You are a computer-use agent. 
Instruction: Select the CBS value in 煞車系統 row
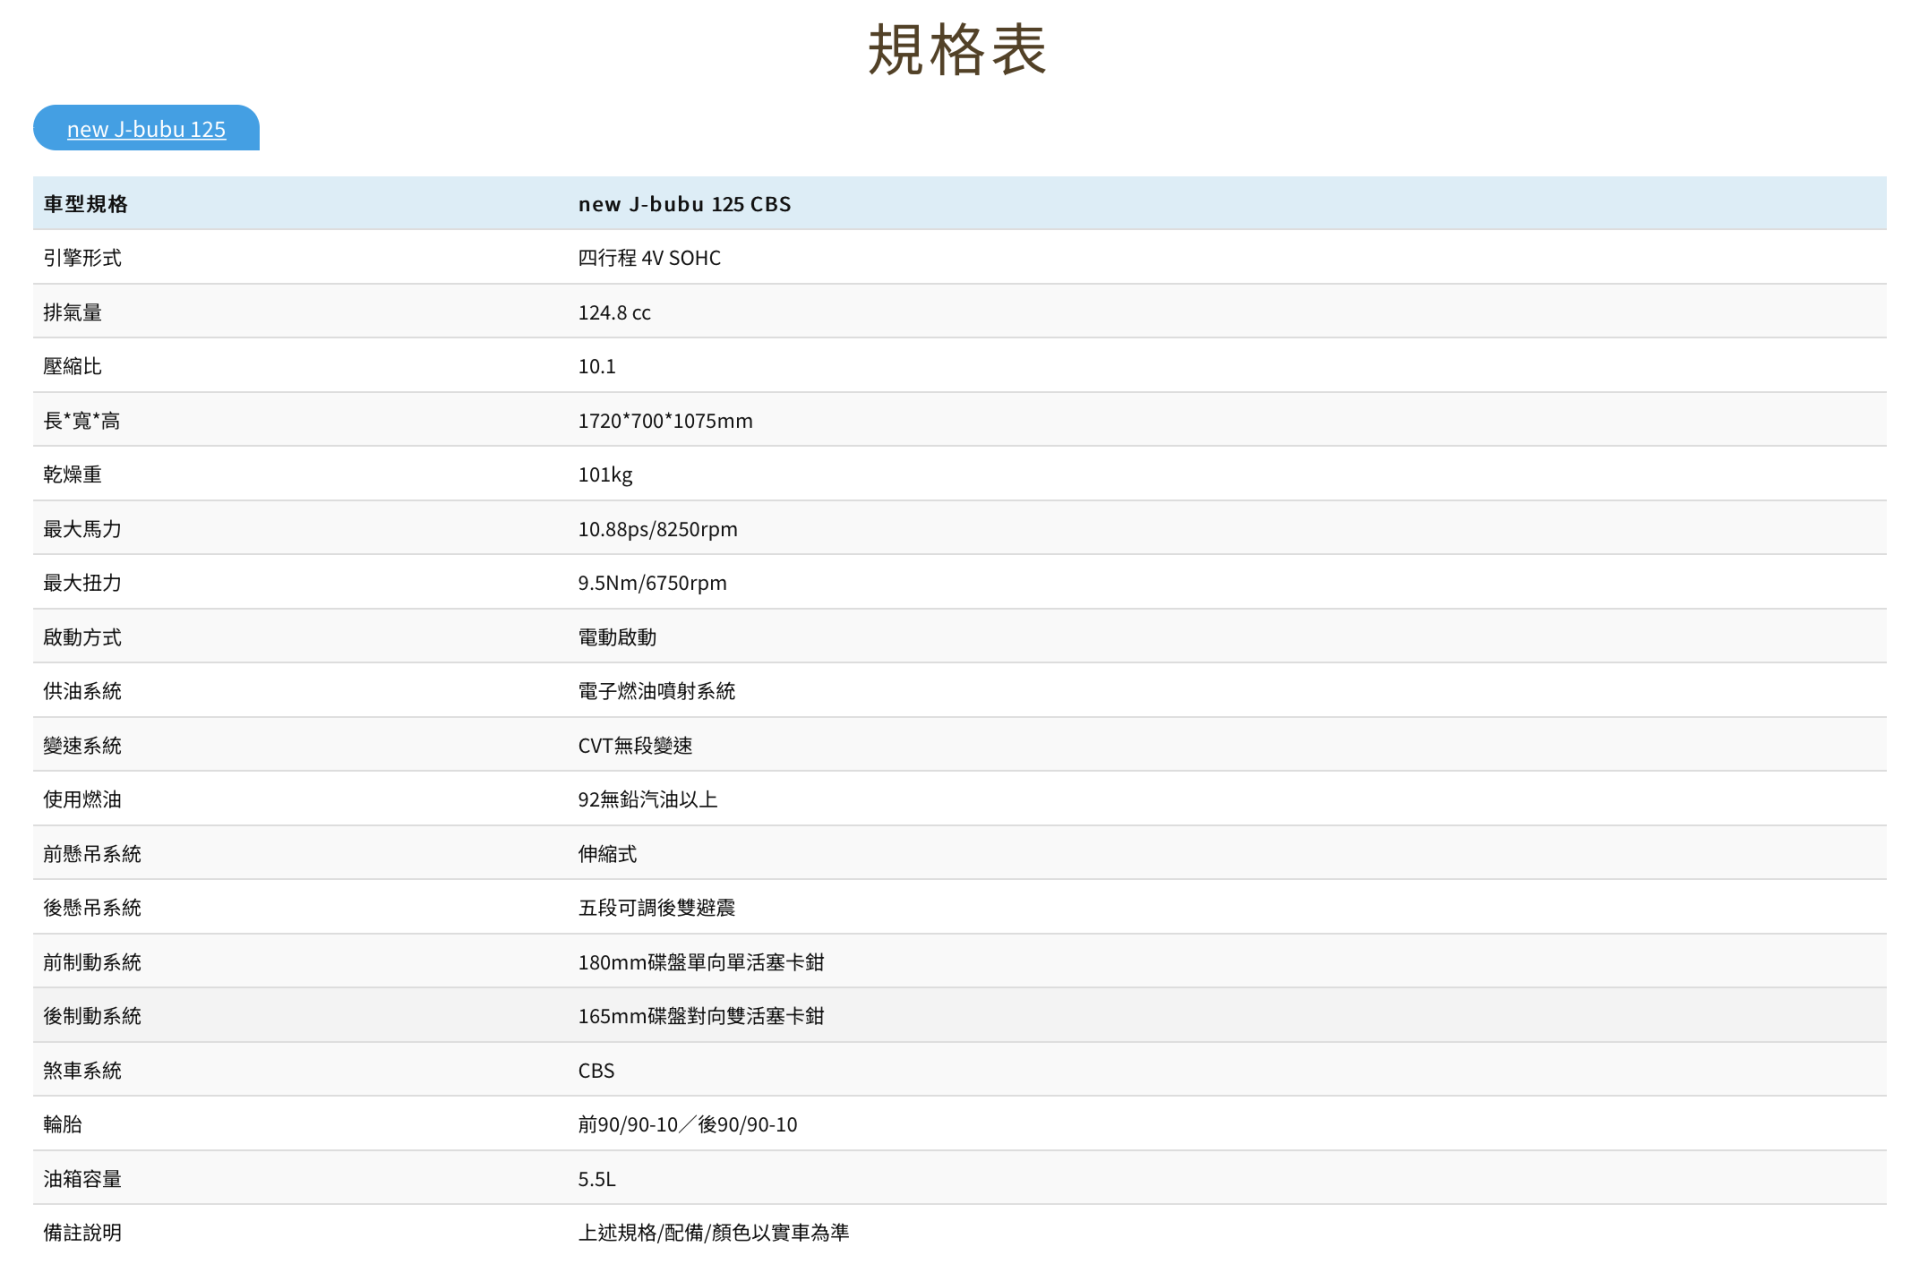coord(596,1070)
